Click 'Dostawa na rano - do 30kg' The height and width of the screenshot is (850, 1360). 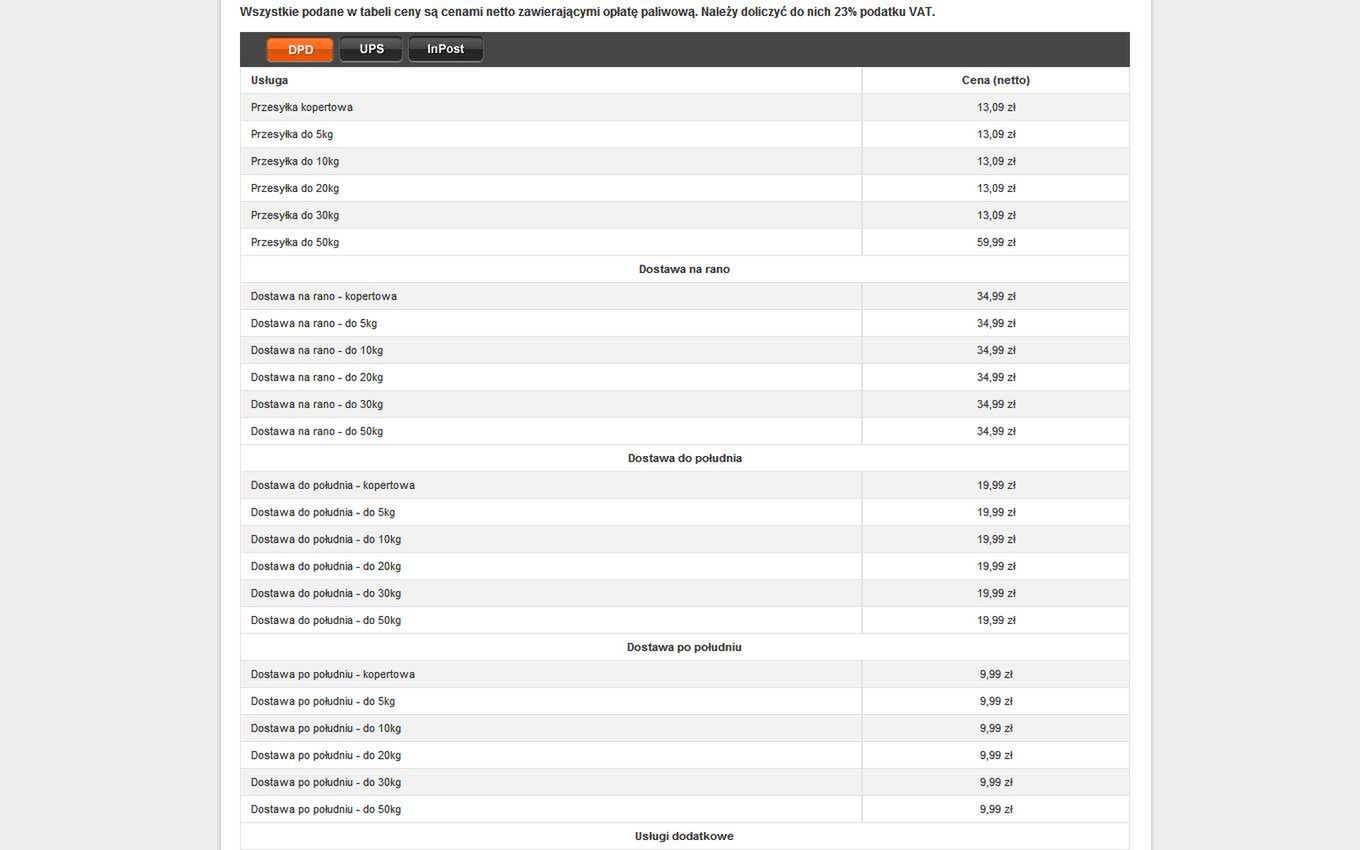coord(317,404)
